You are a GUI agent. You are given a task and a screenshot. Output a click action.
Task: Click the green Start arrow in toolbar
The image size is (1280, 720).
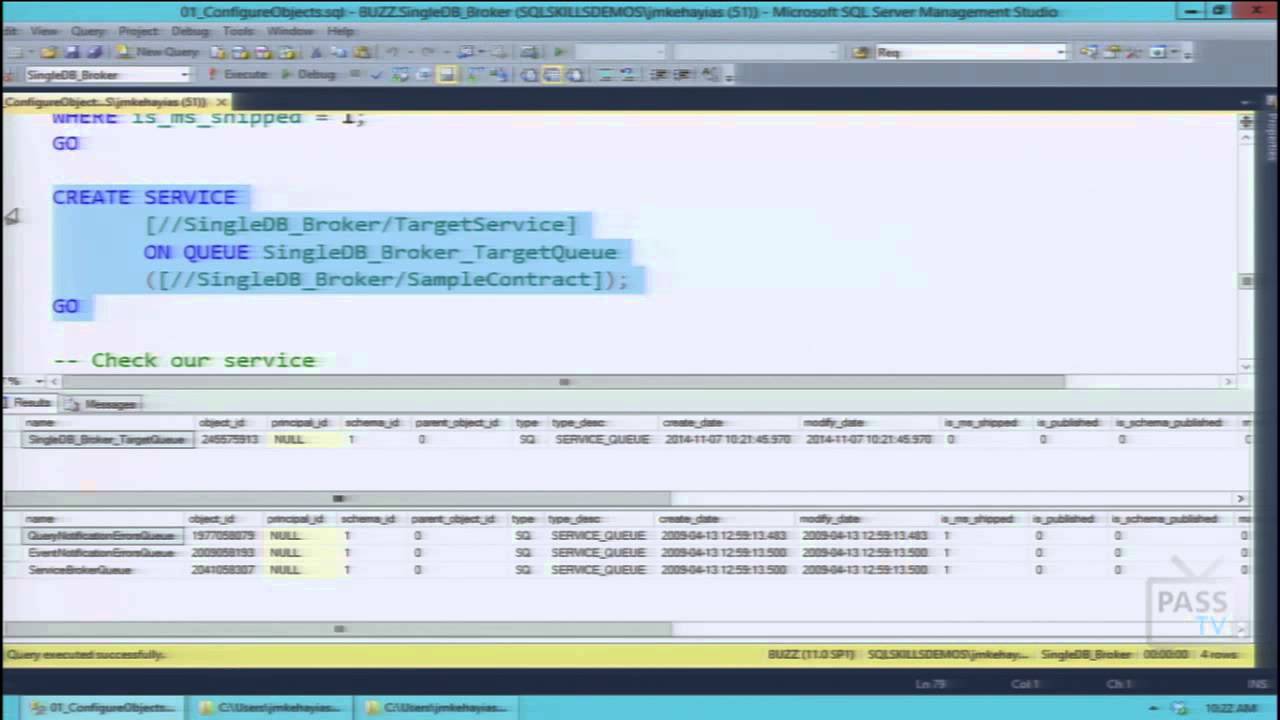pos(559,52)
